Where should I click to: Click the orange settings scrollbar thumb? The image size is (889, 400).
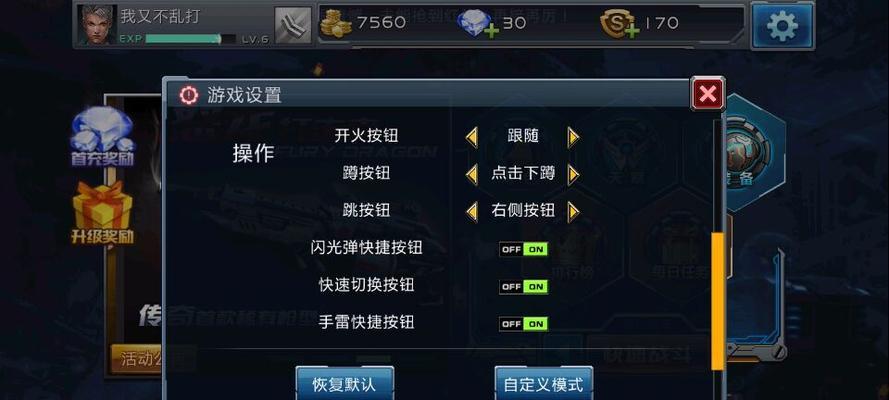[x=718, y=300]
